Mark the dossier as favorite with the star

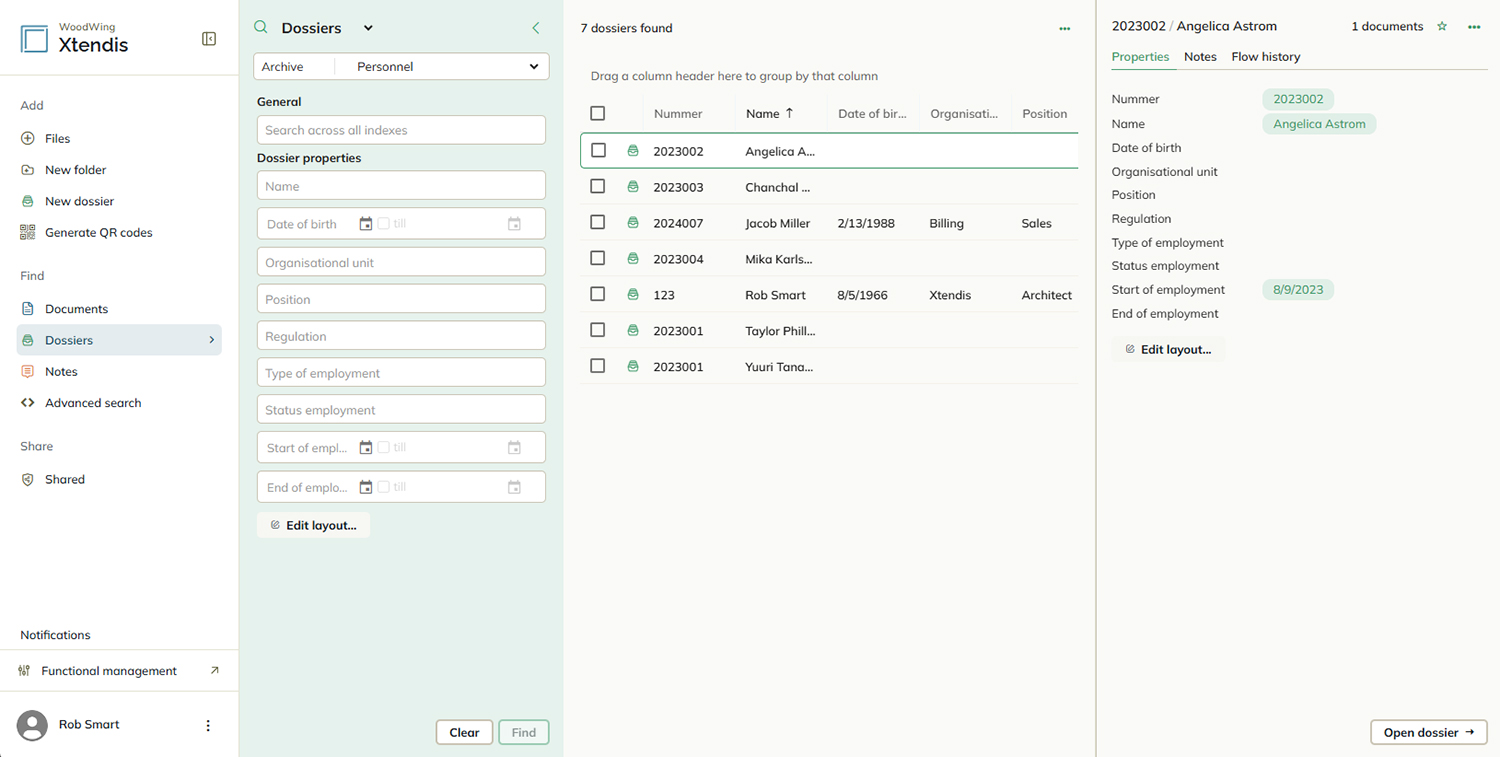[1442, 27]
